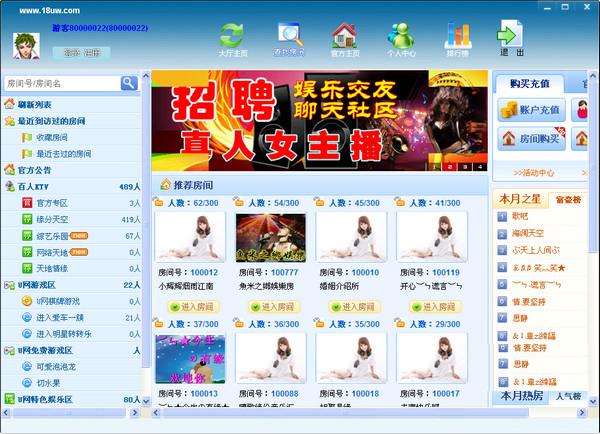Switch to the 人气榜 tab
The height and width of the screenshot is (434, 600).
point(568,396)
